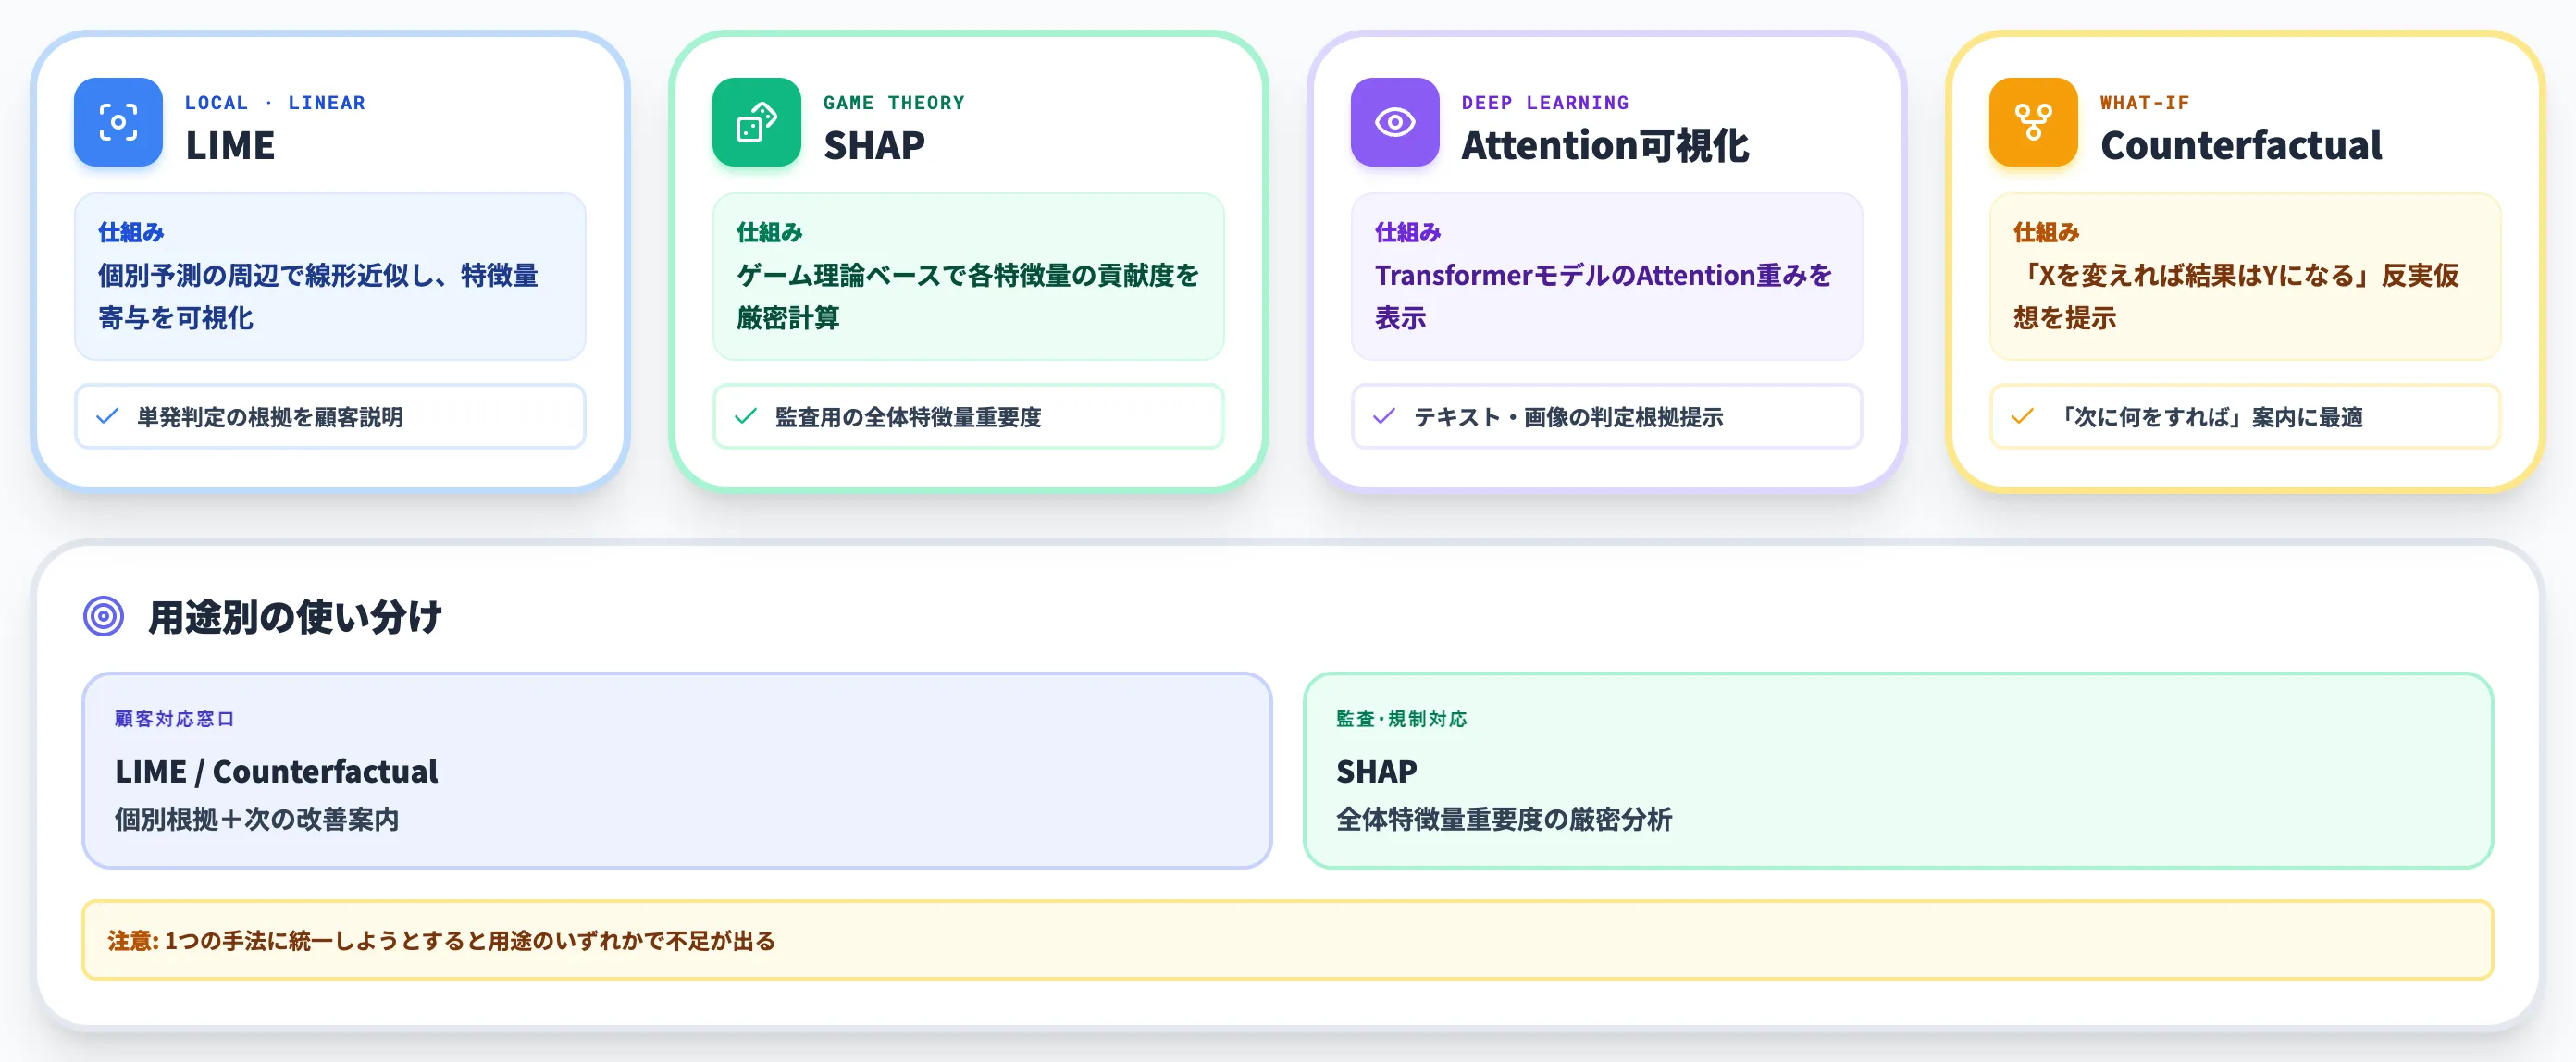Click the orange Counterfactual branch icon
2576x1062 pixels.
coord(2033,122)
